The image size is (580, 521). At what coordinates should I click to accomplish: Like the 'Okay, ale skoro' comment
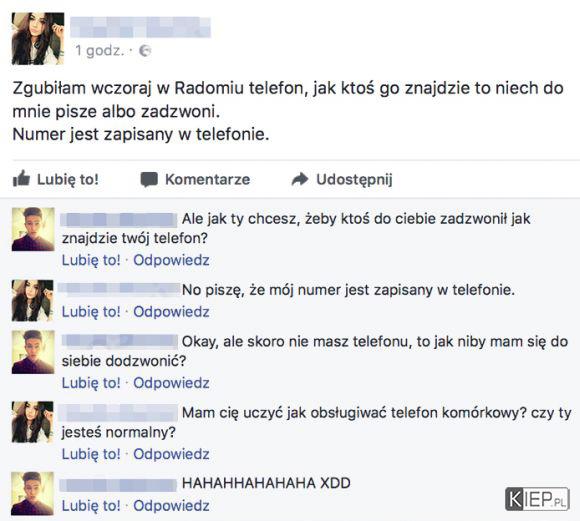pyautogui.click(x=91, y=383)
